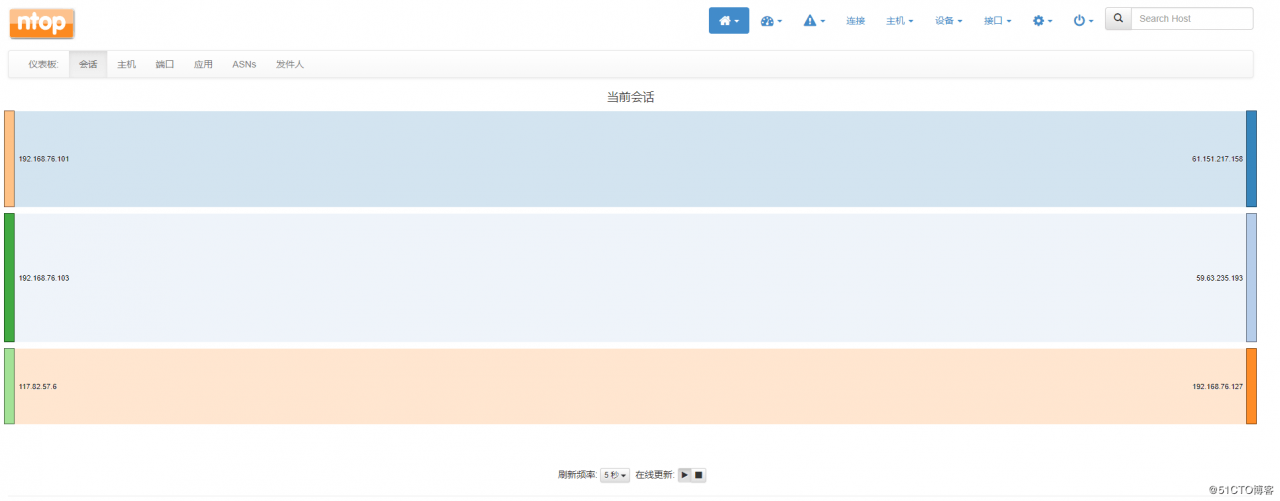Open the Home icon menu
The height and width of the screenshot is (501, 1280).
click(x=728, y=21)
